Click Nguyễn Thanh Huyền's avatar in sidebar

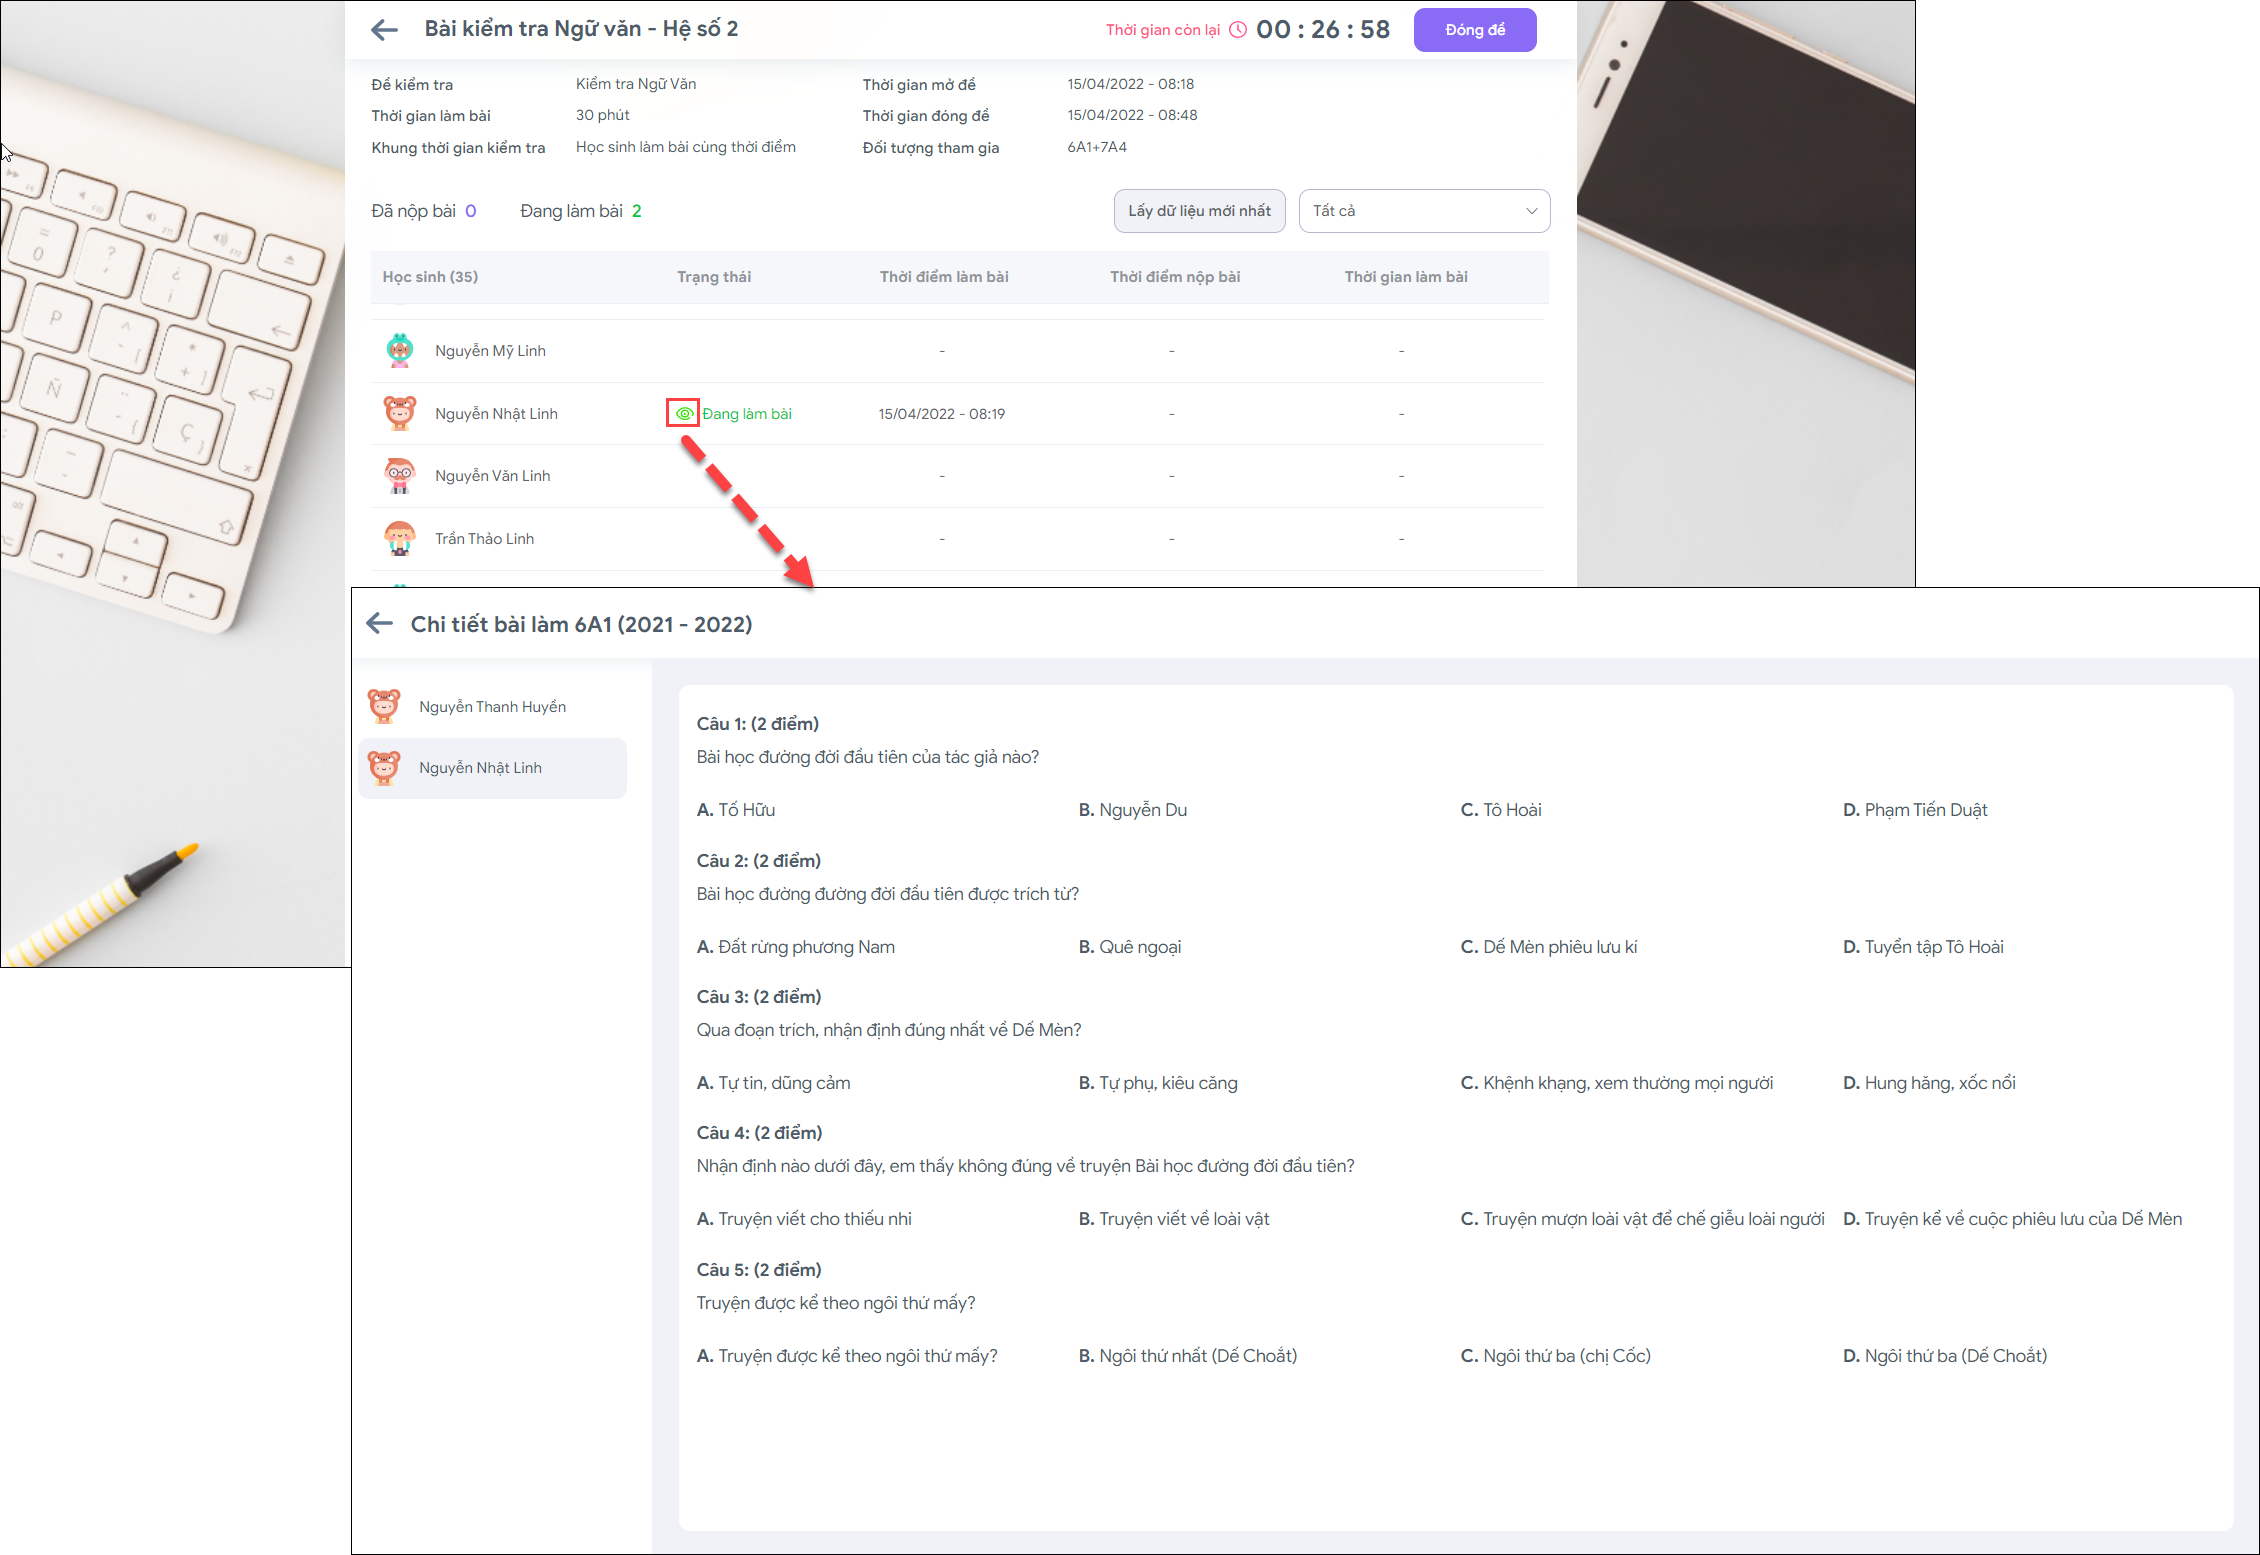(x=384, y=706)
